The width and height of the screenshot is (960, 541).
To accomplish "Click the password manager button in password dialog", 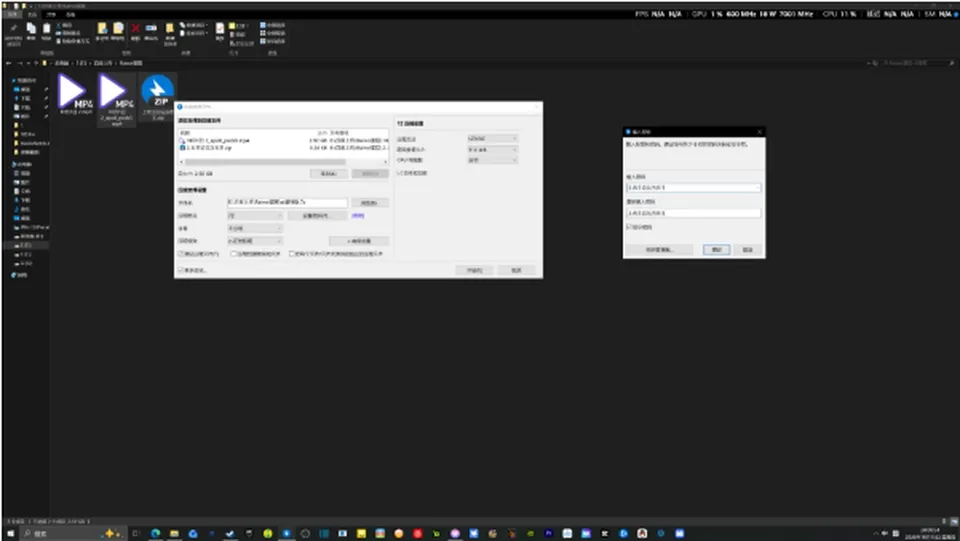I will coord(660,250).
